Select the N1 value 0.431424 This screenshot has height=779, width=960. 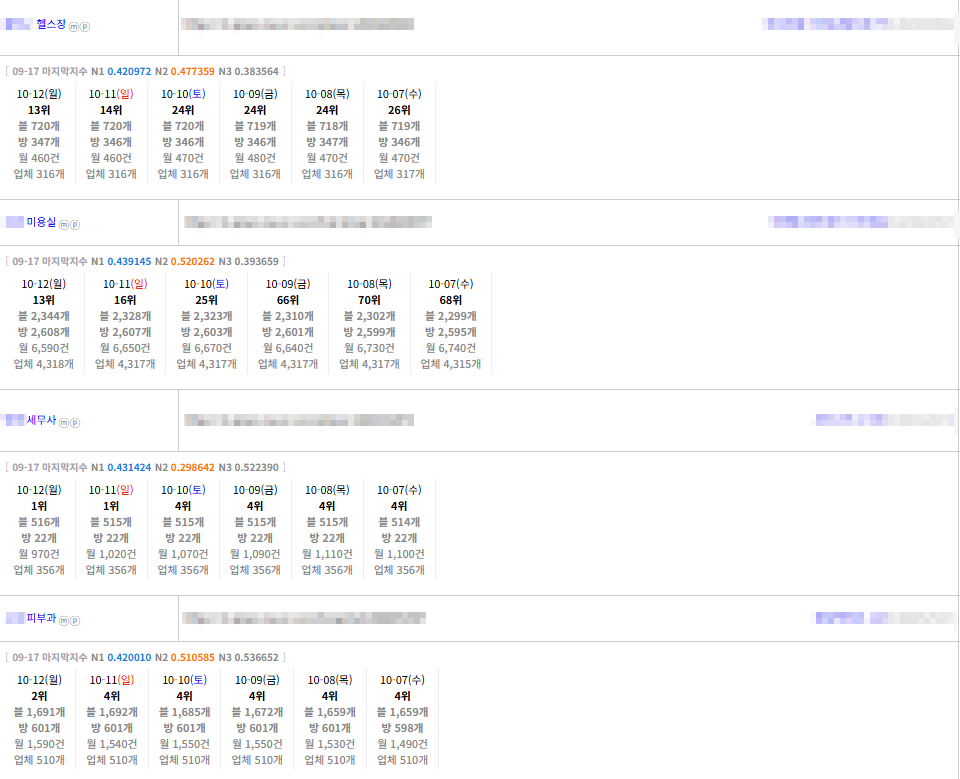129,467
